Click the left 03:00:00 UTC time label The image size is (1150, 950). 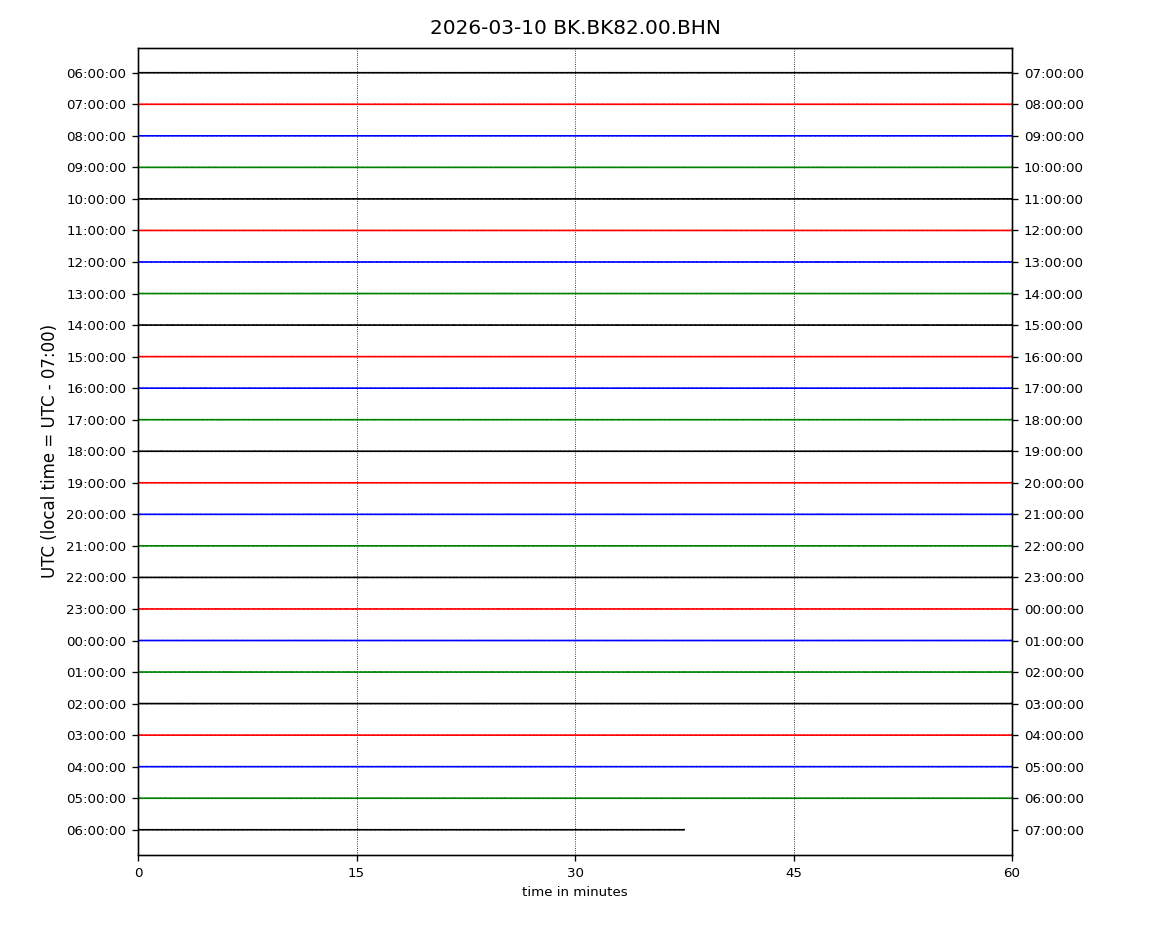pyautogui.click(x=97, y=736)
